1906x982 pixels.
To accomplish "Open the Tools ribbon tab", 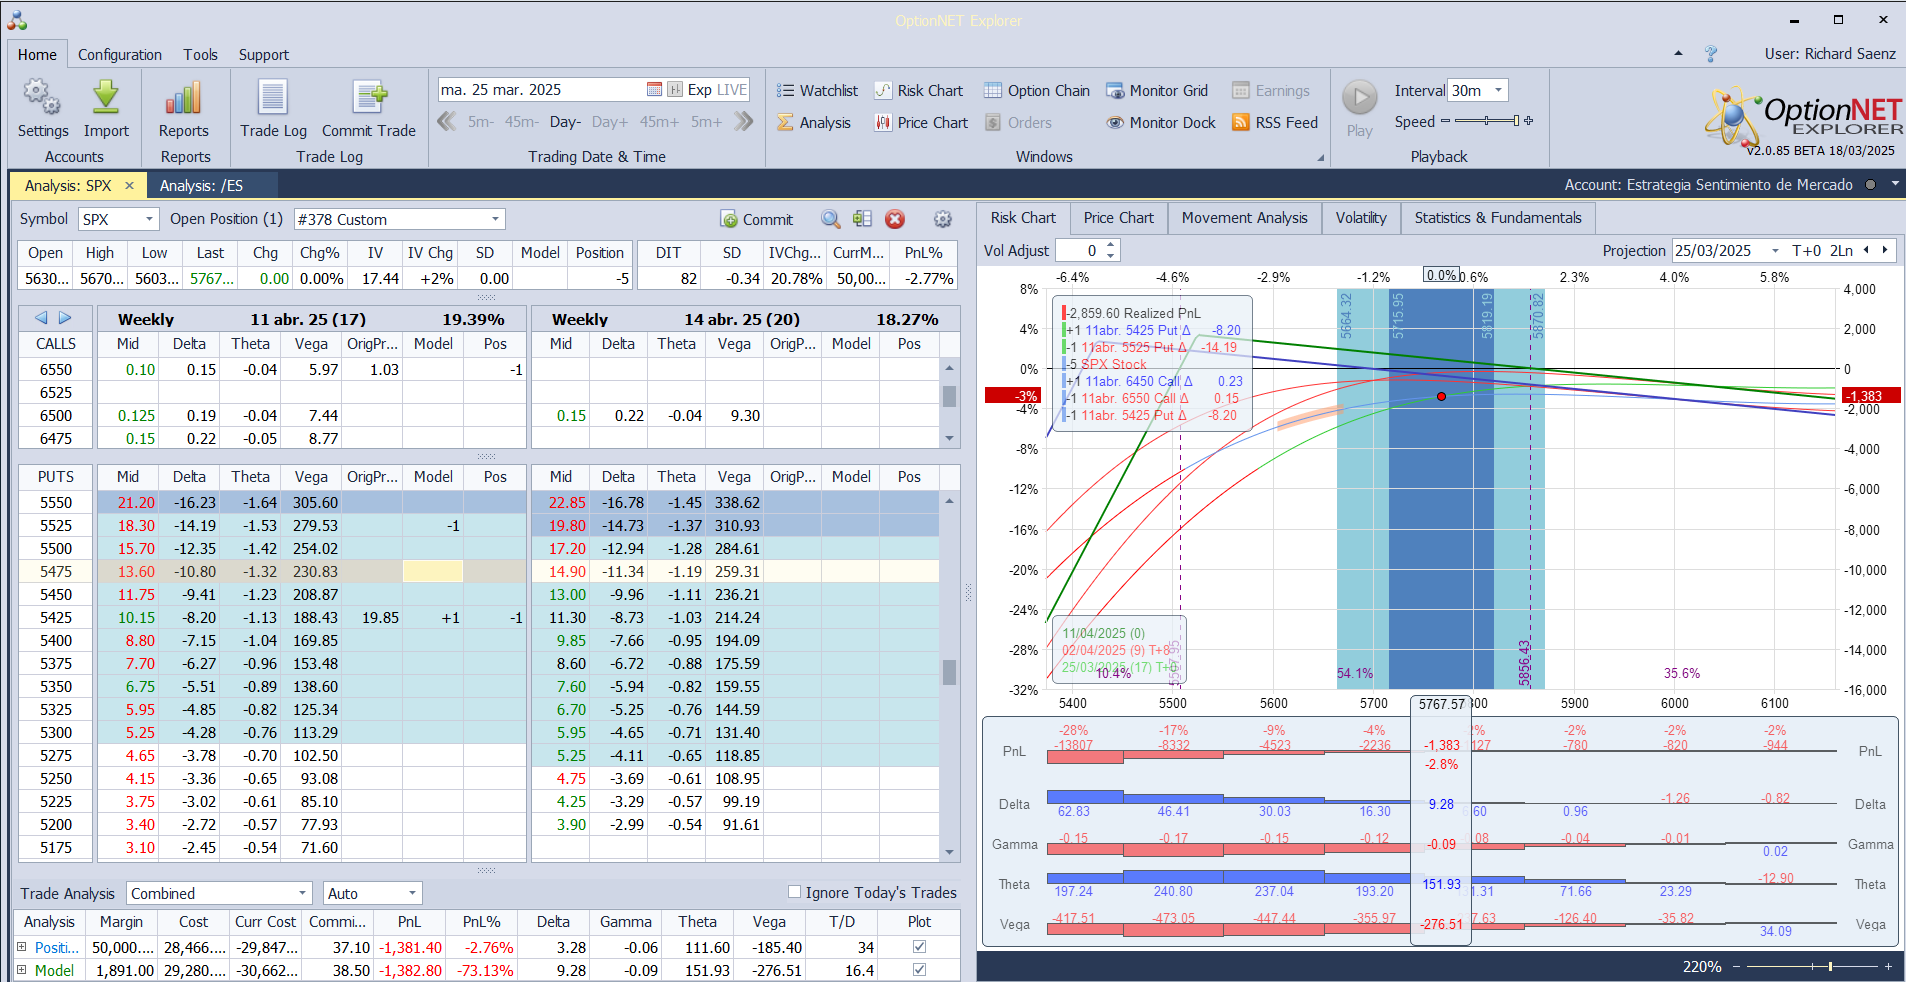I will pyautogui.click(x=200, y=55).
